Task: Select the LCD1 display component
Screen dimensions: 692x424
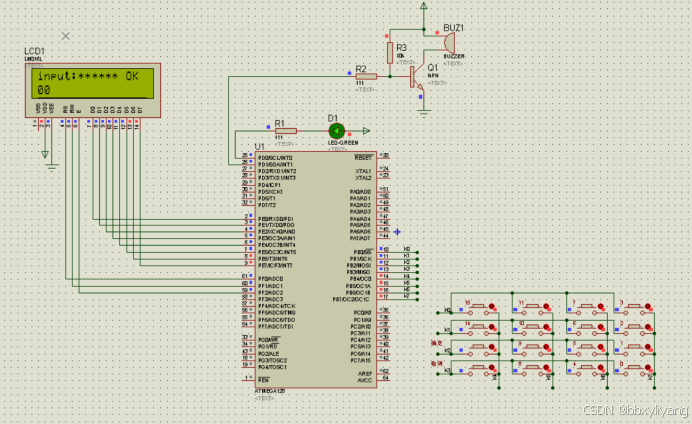Action: 93,90
